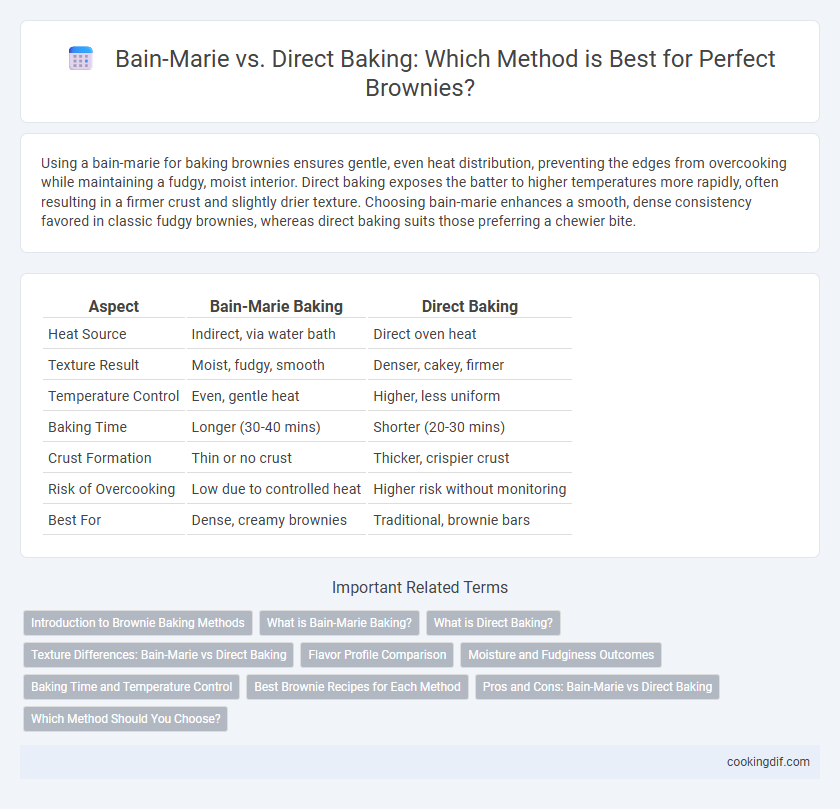Select Baking Time and Temperature Control tag
Viewport: 840px width, 809px height.
pyautogui.click(x=131, y=687)
